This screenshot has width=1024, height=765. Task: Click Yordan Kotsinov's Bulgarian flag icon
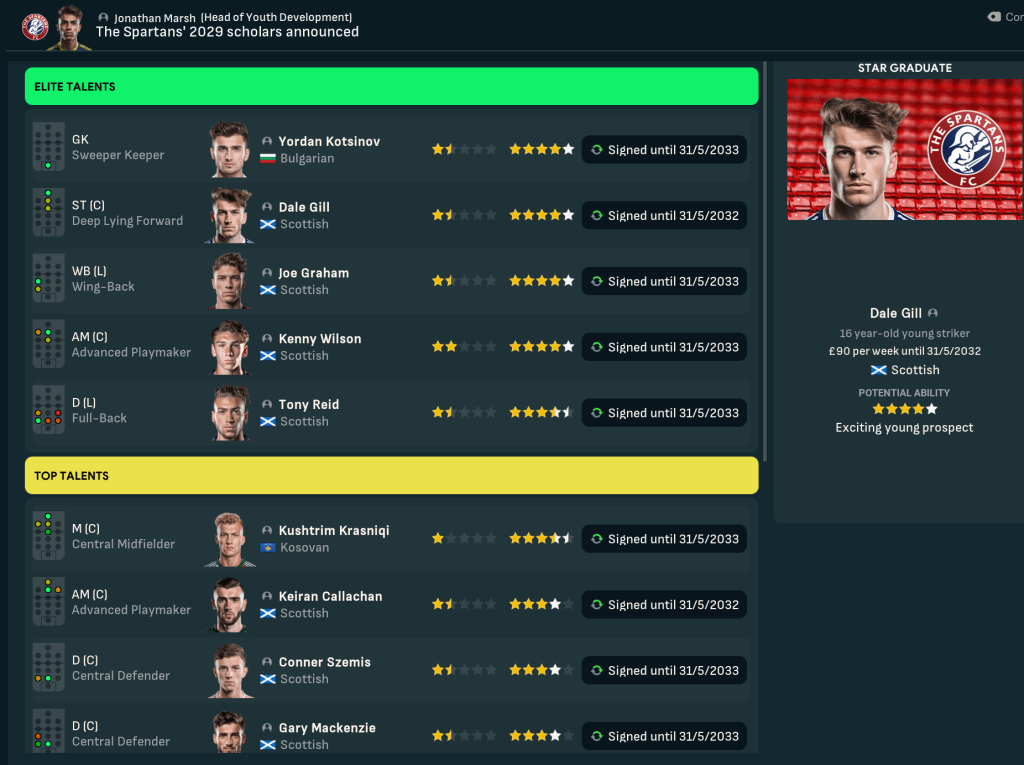coord(267,159)
